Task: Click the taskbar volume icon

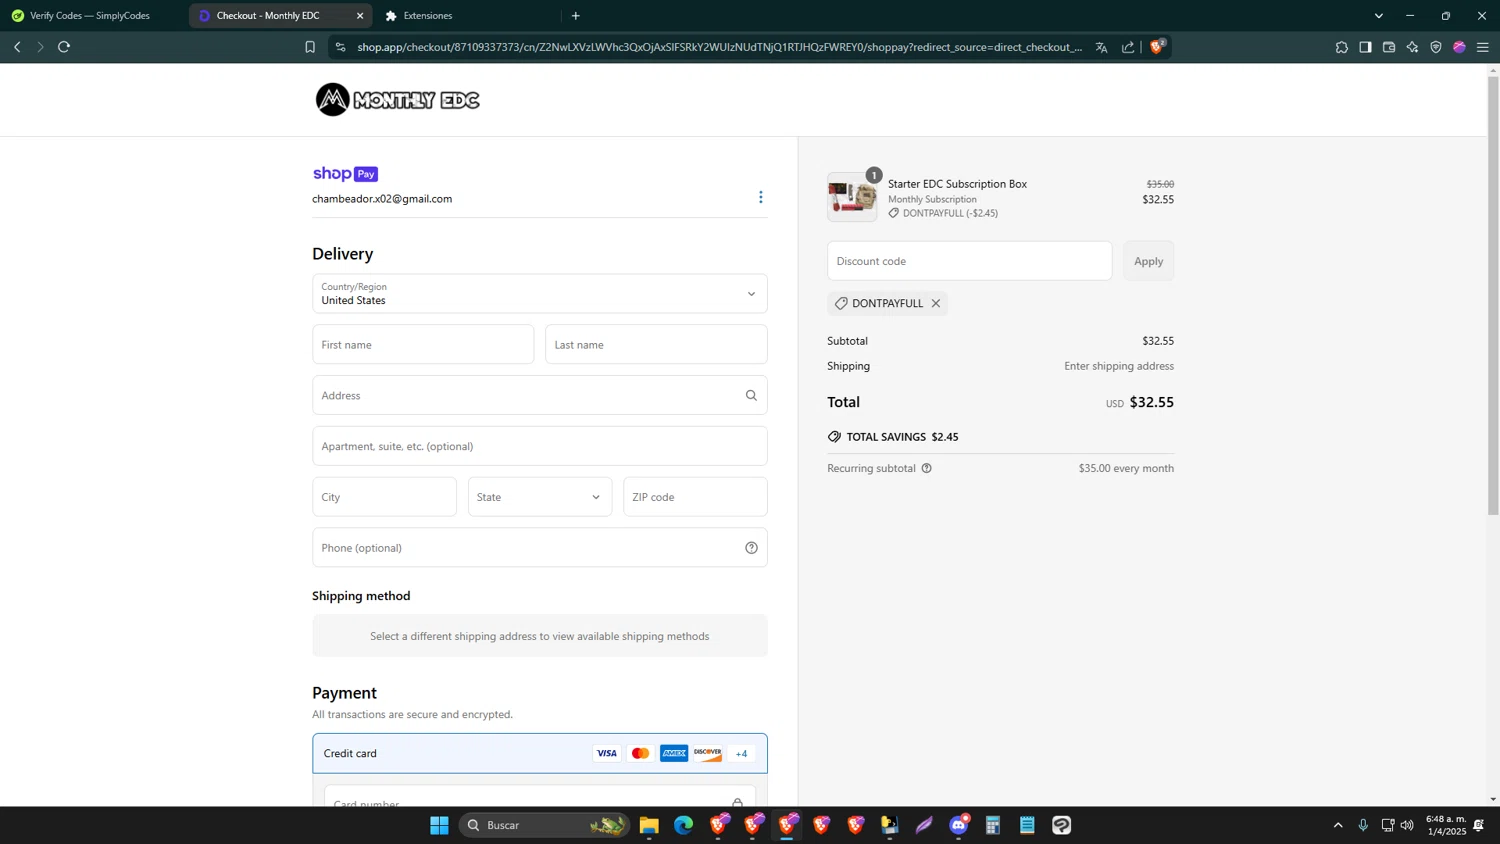Action: (1407, 825)
